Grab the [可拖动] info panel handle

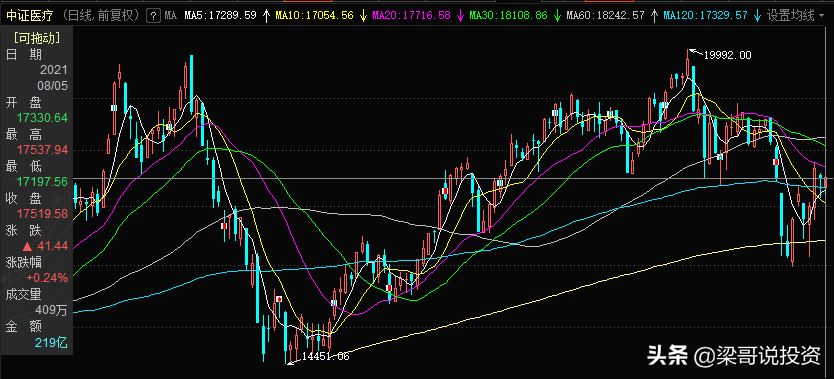(37, 38)
